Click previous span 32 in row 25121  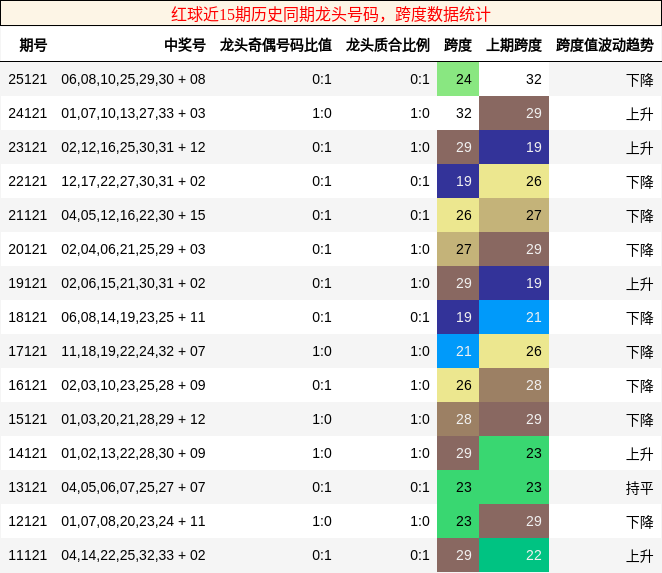[x=514, y=79]
